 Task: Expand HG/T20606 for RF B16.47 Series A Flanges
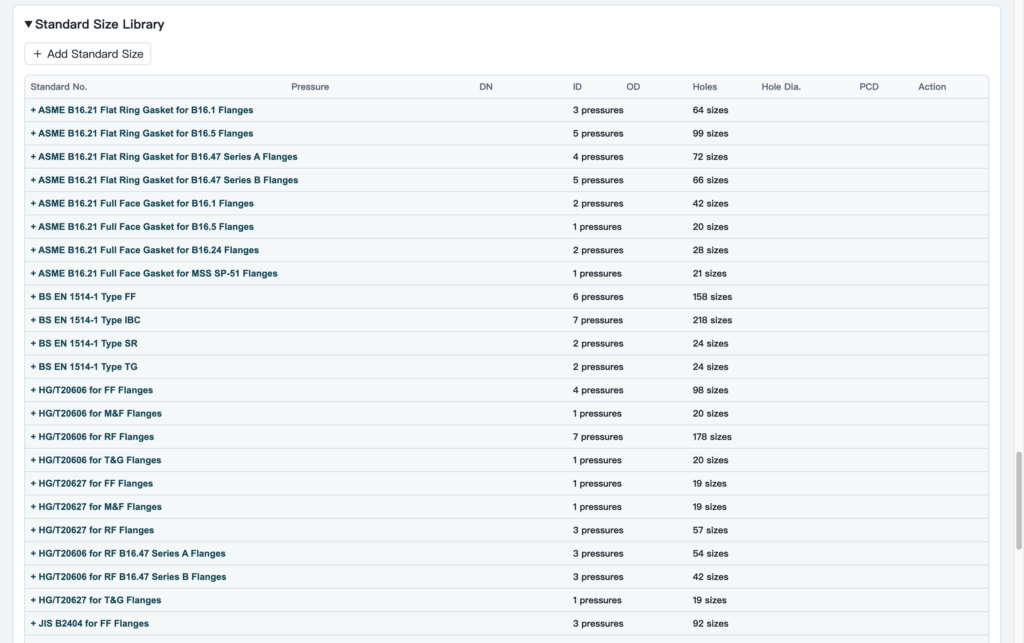click(x=128, y=554)
